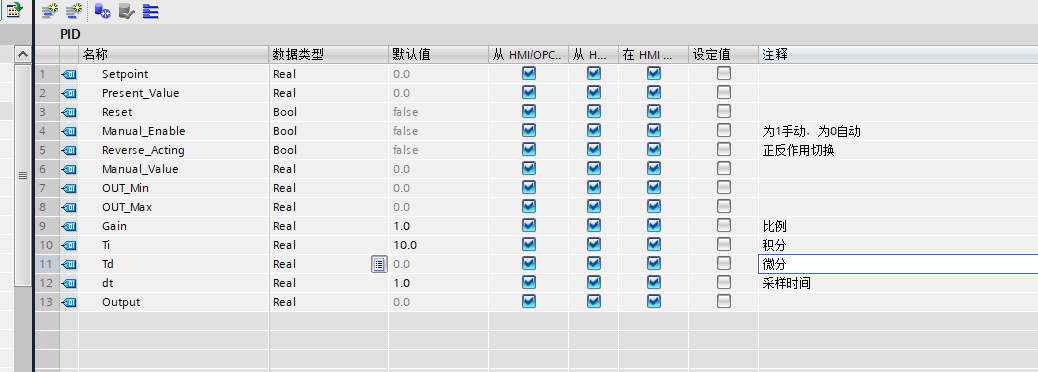Click the tag icon of the dt row
Image resolution: width=1038 pixels, height=372 pixels.
click(69, 283)
